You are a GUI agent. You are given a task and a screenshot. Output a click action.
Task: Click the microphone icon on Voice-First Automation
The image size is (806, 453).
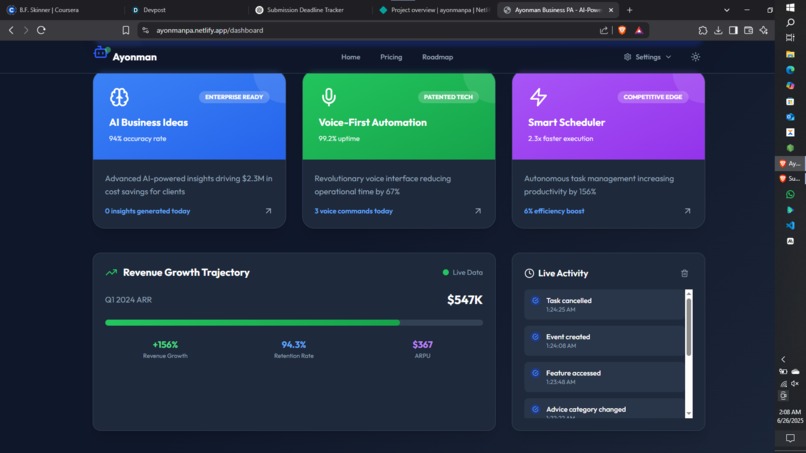point(328,97)
